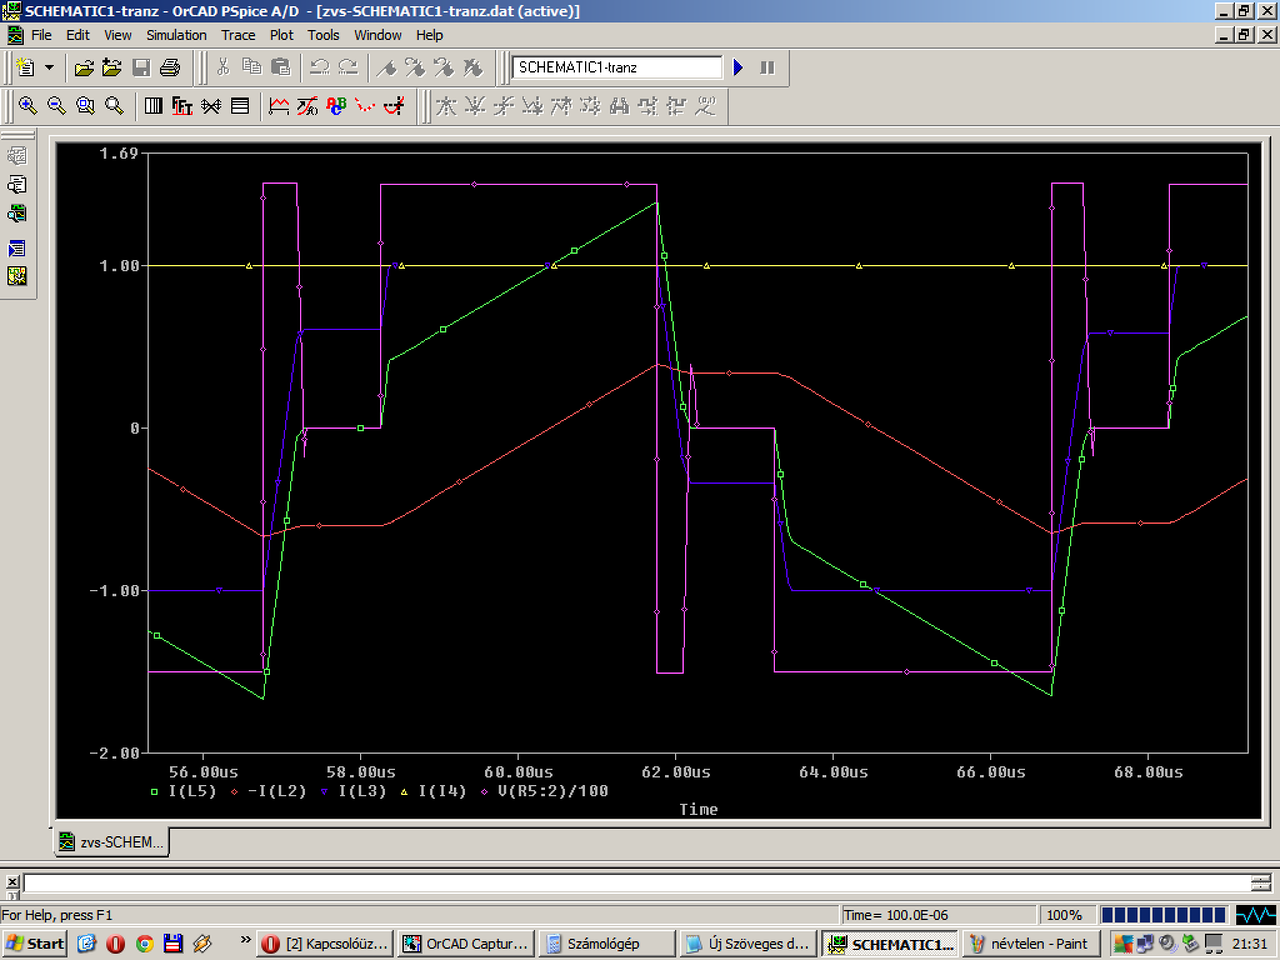The height and width of the screenshot is (960, 1280).
Task: Switch to OrCAD Capture taskbar button
Action: (466, 943)
